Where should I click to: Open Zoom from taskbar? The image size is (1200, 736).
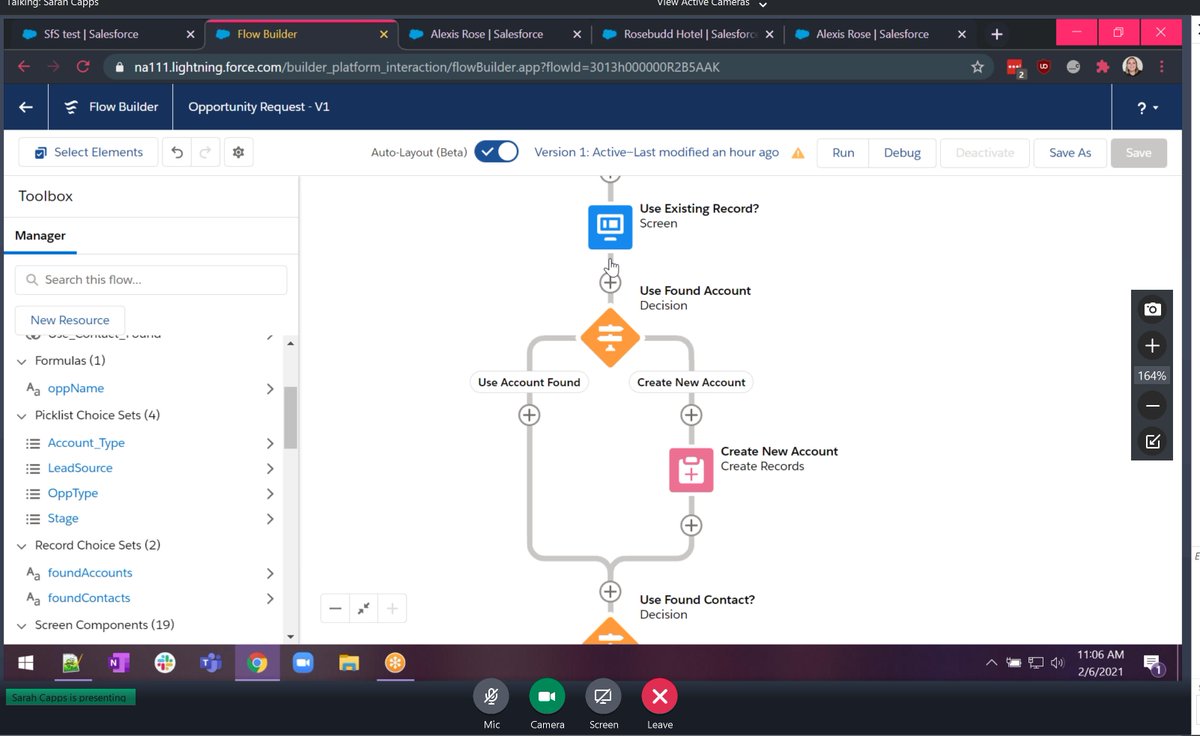pos(303,663)
